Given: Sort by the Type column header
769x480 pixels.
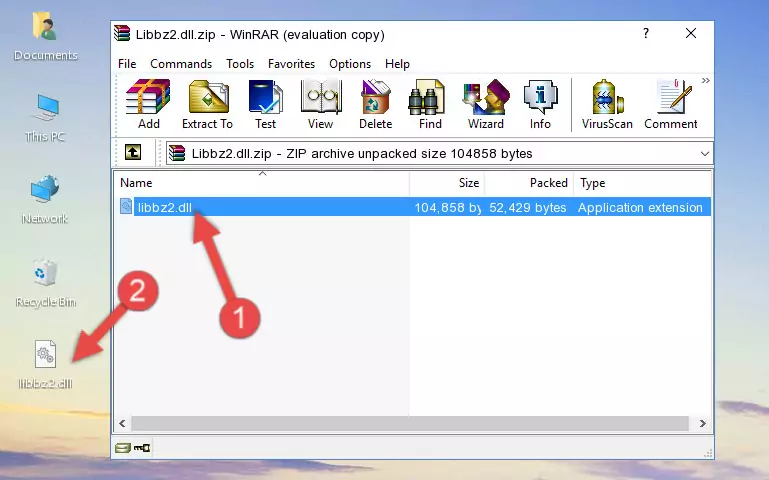Looking at the screenshot, I should coord(642,183).
